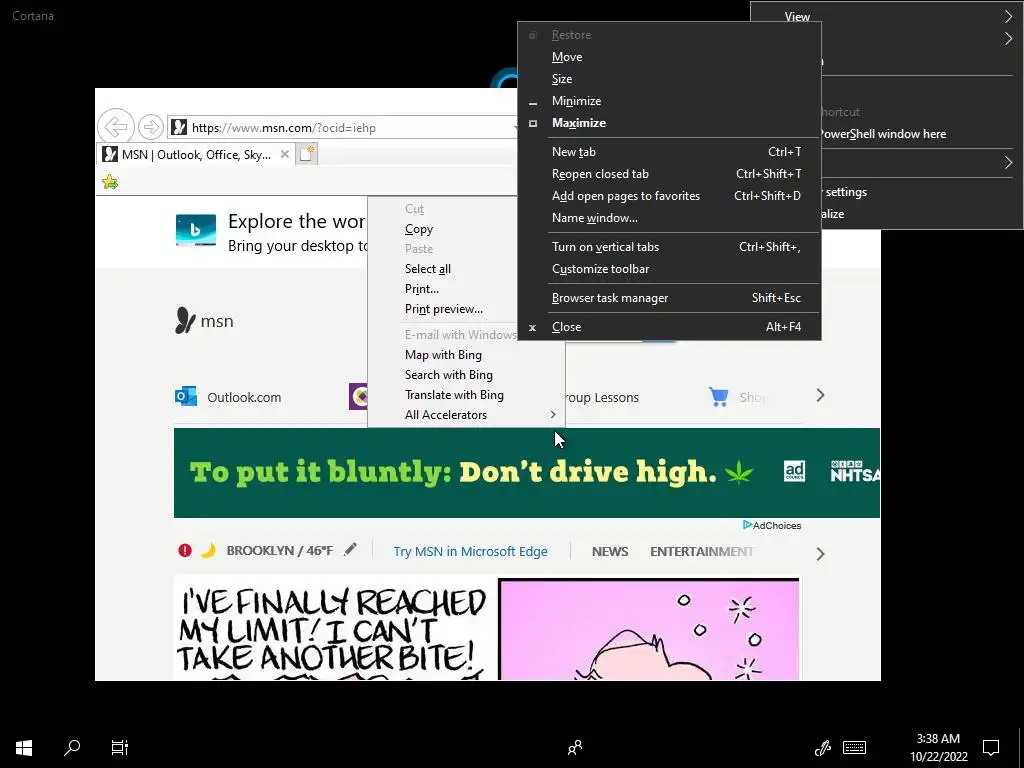1024x768 pixels.
Task: Expand the View submenu arrow
Action: [x=1008, y=17]
